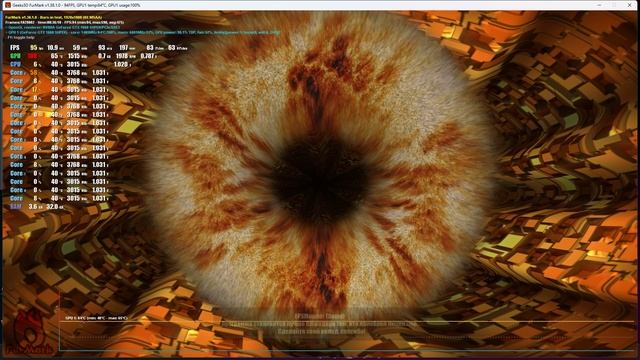Click the GPU temperature graph label at bottom
Image resolution: width=640 pixels, height=360 pixels.
96,318
